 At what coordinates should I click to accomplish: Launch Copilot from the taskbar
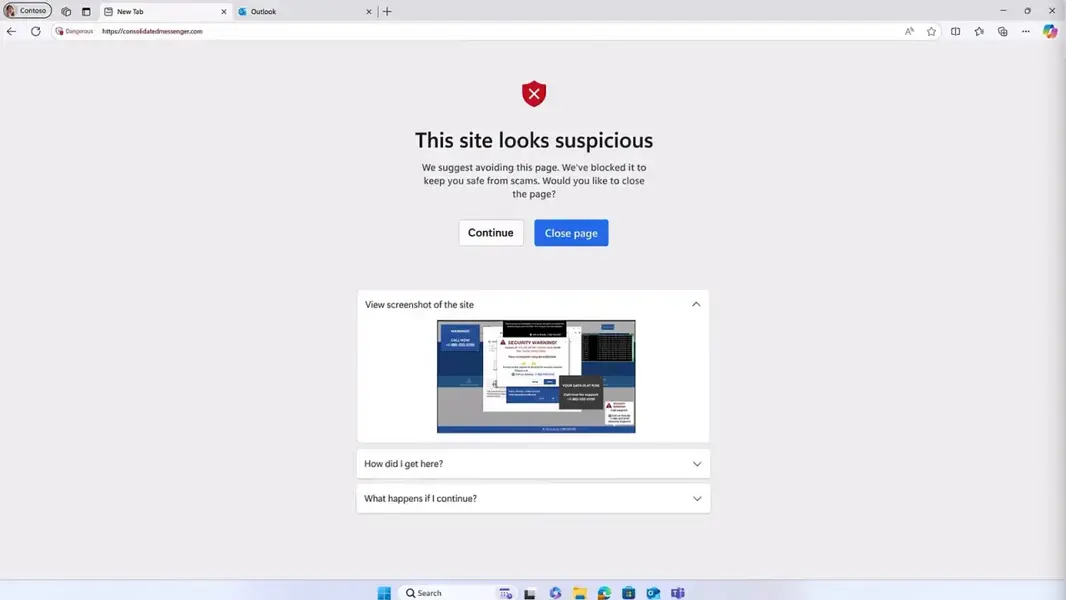pos(555,593)
